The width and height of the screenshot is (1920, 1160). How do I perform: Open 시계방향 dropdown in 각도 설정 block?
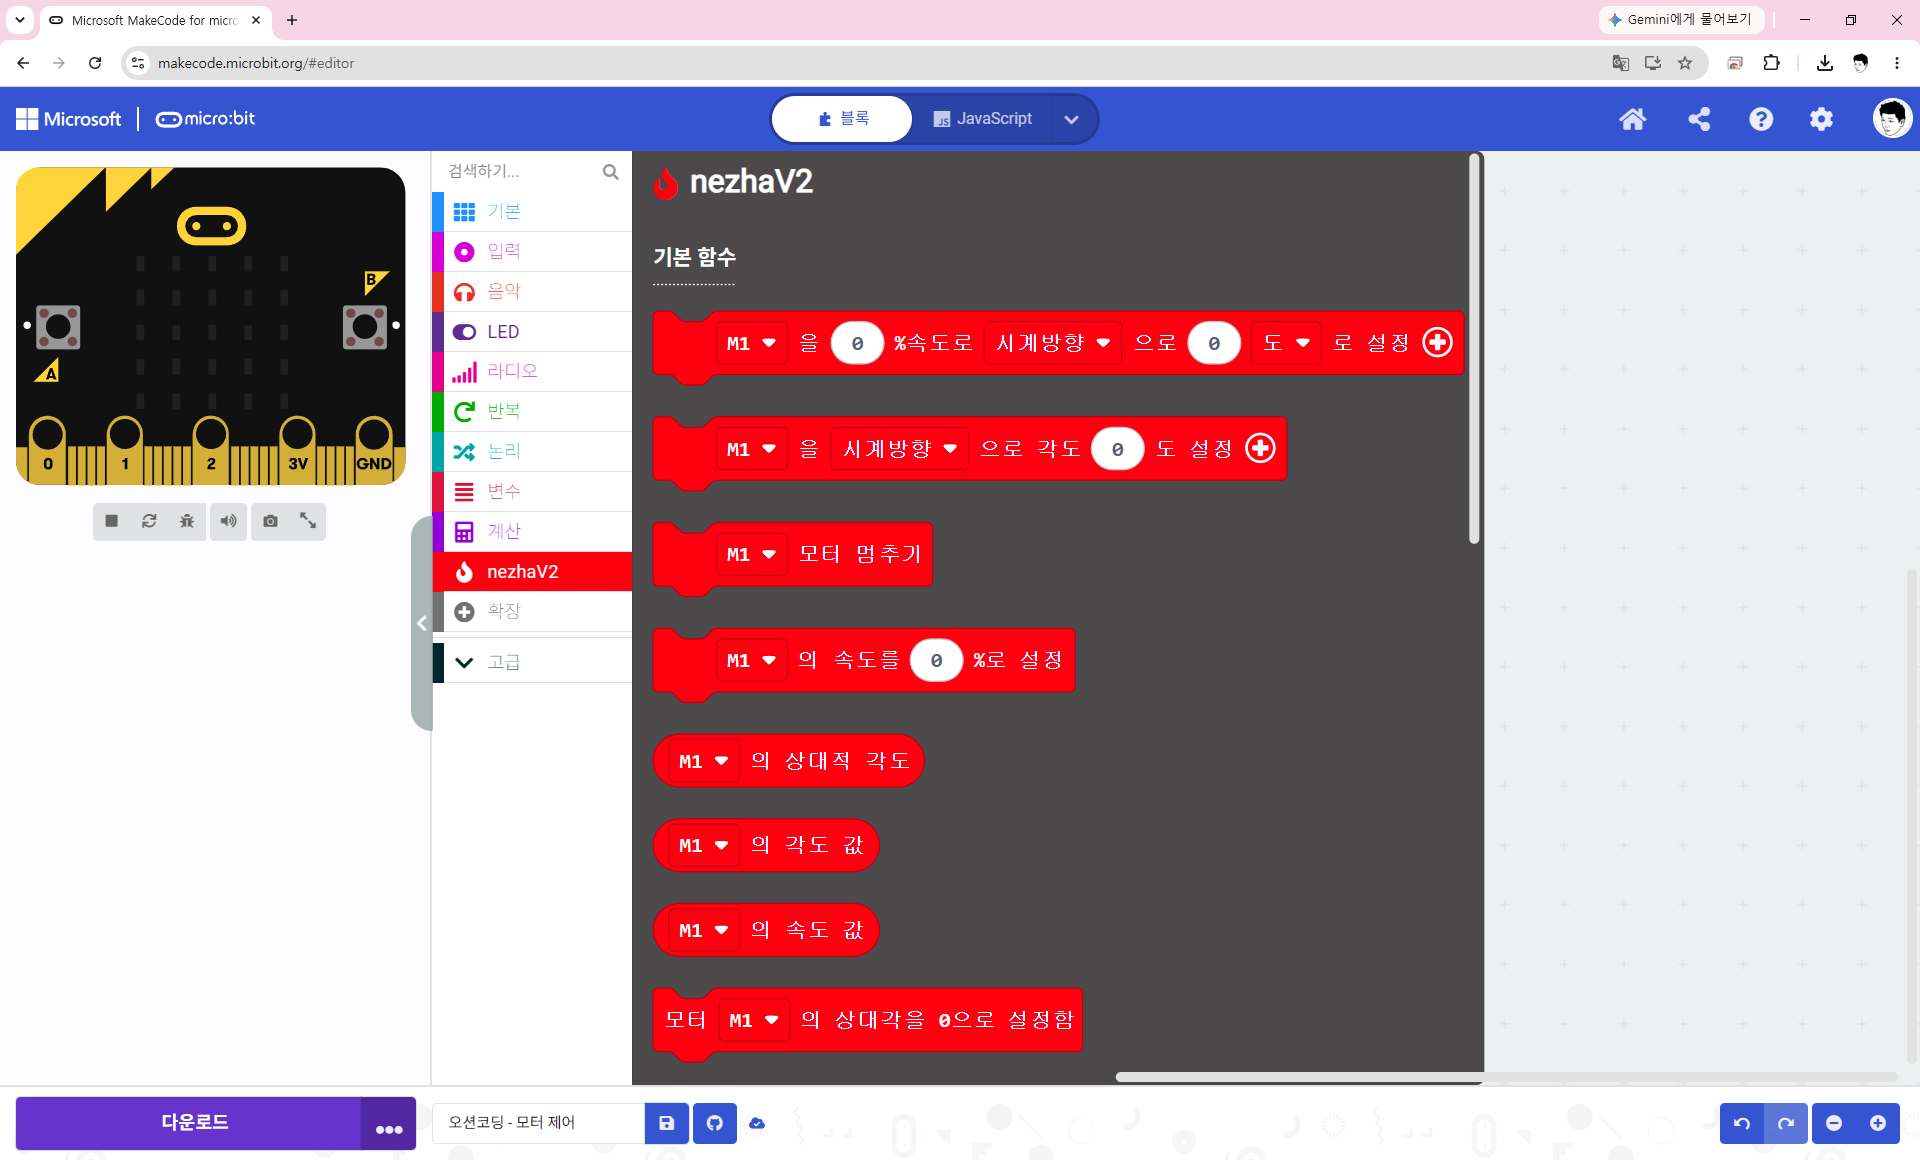tap(900, 449)
